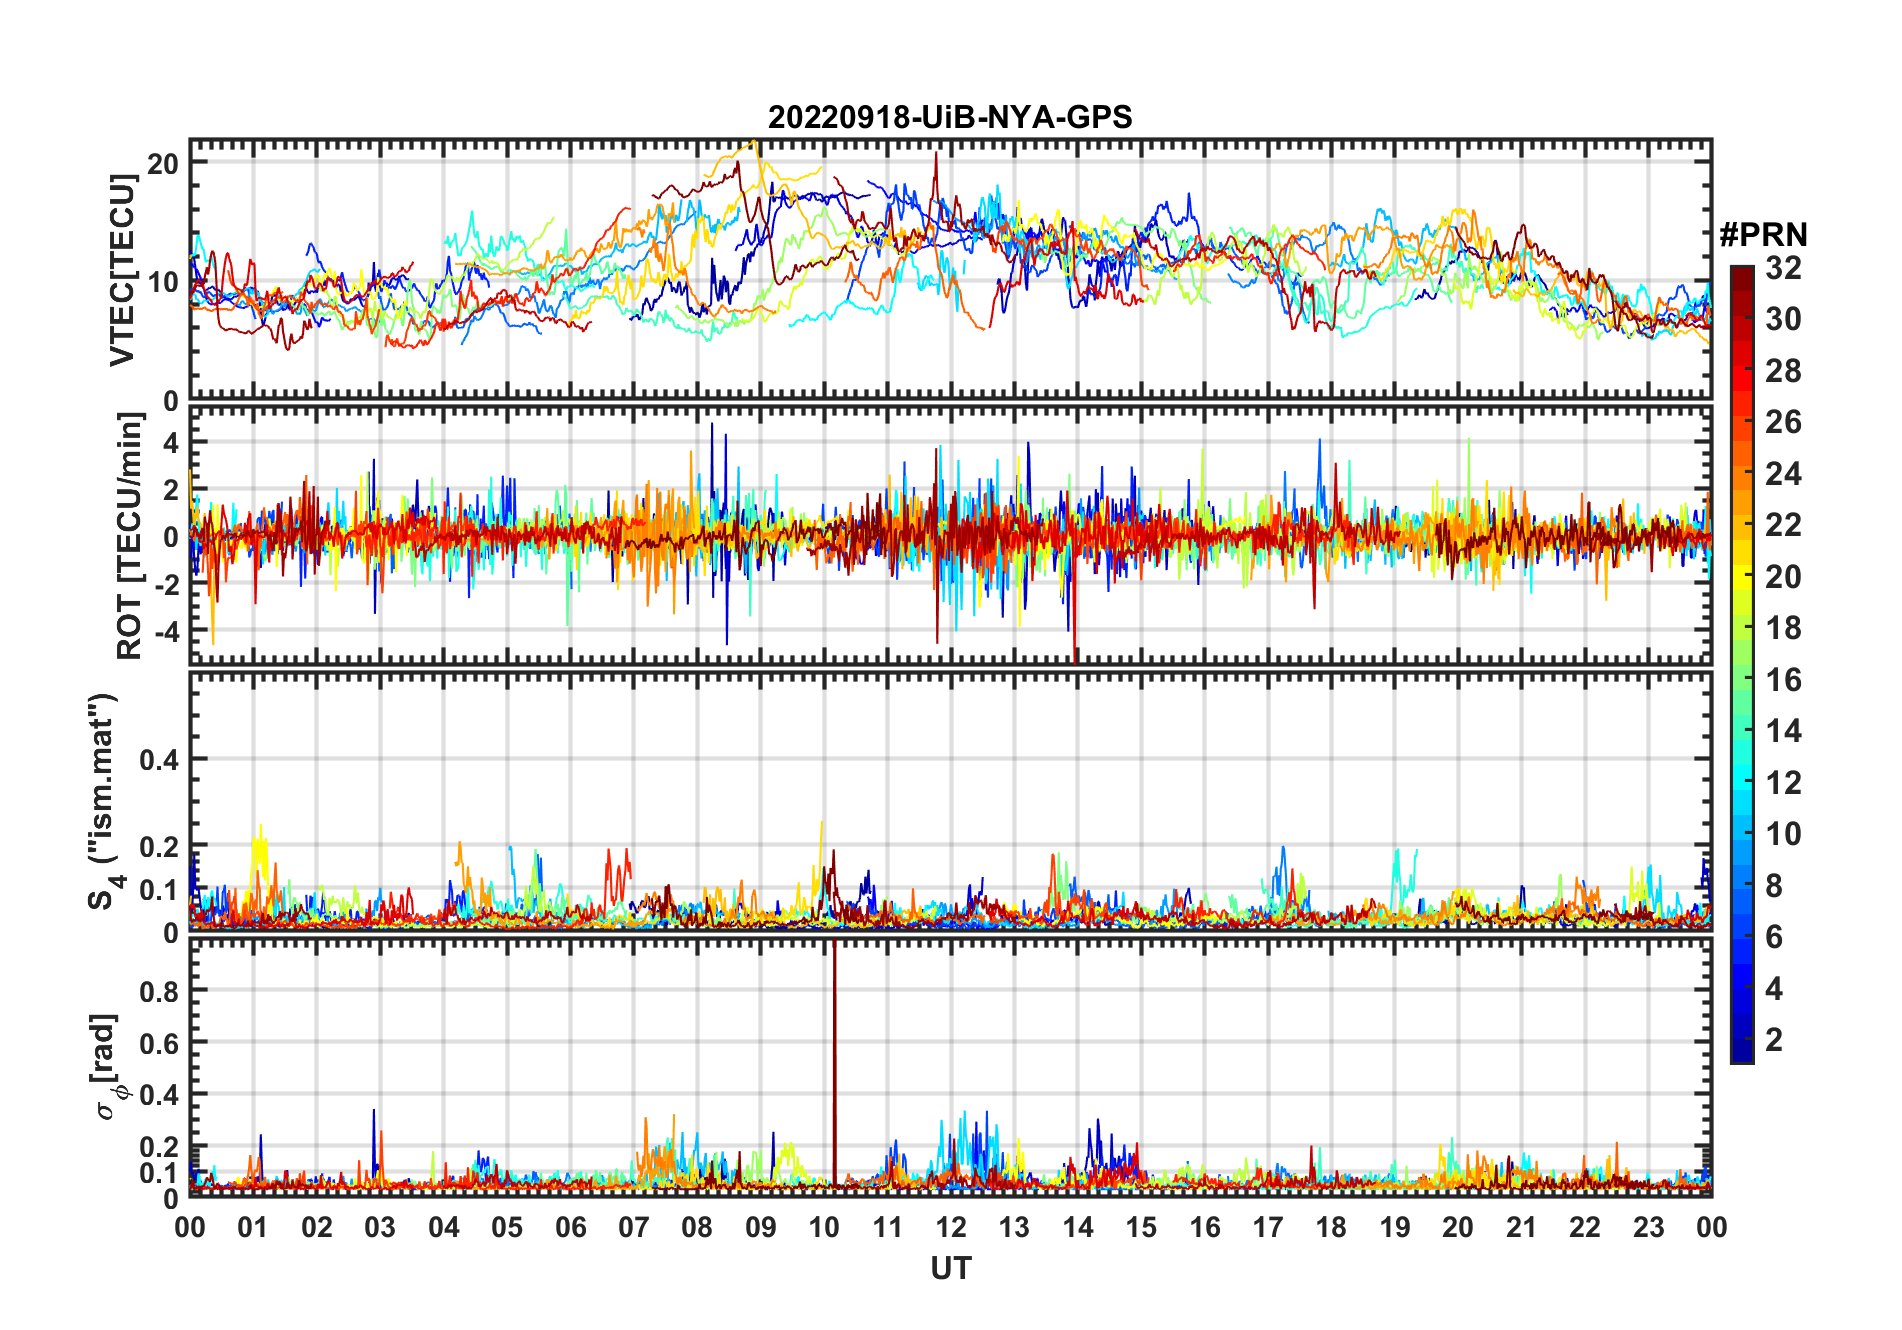
Task: Click the sigma-phi [rad] y-axis label
Action: [x=110, y=1066]
